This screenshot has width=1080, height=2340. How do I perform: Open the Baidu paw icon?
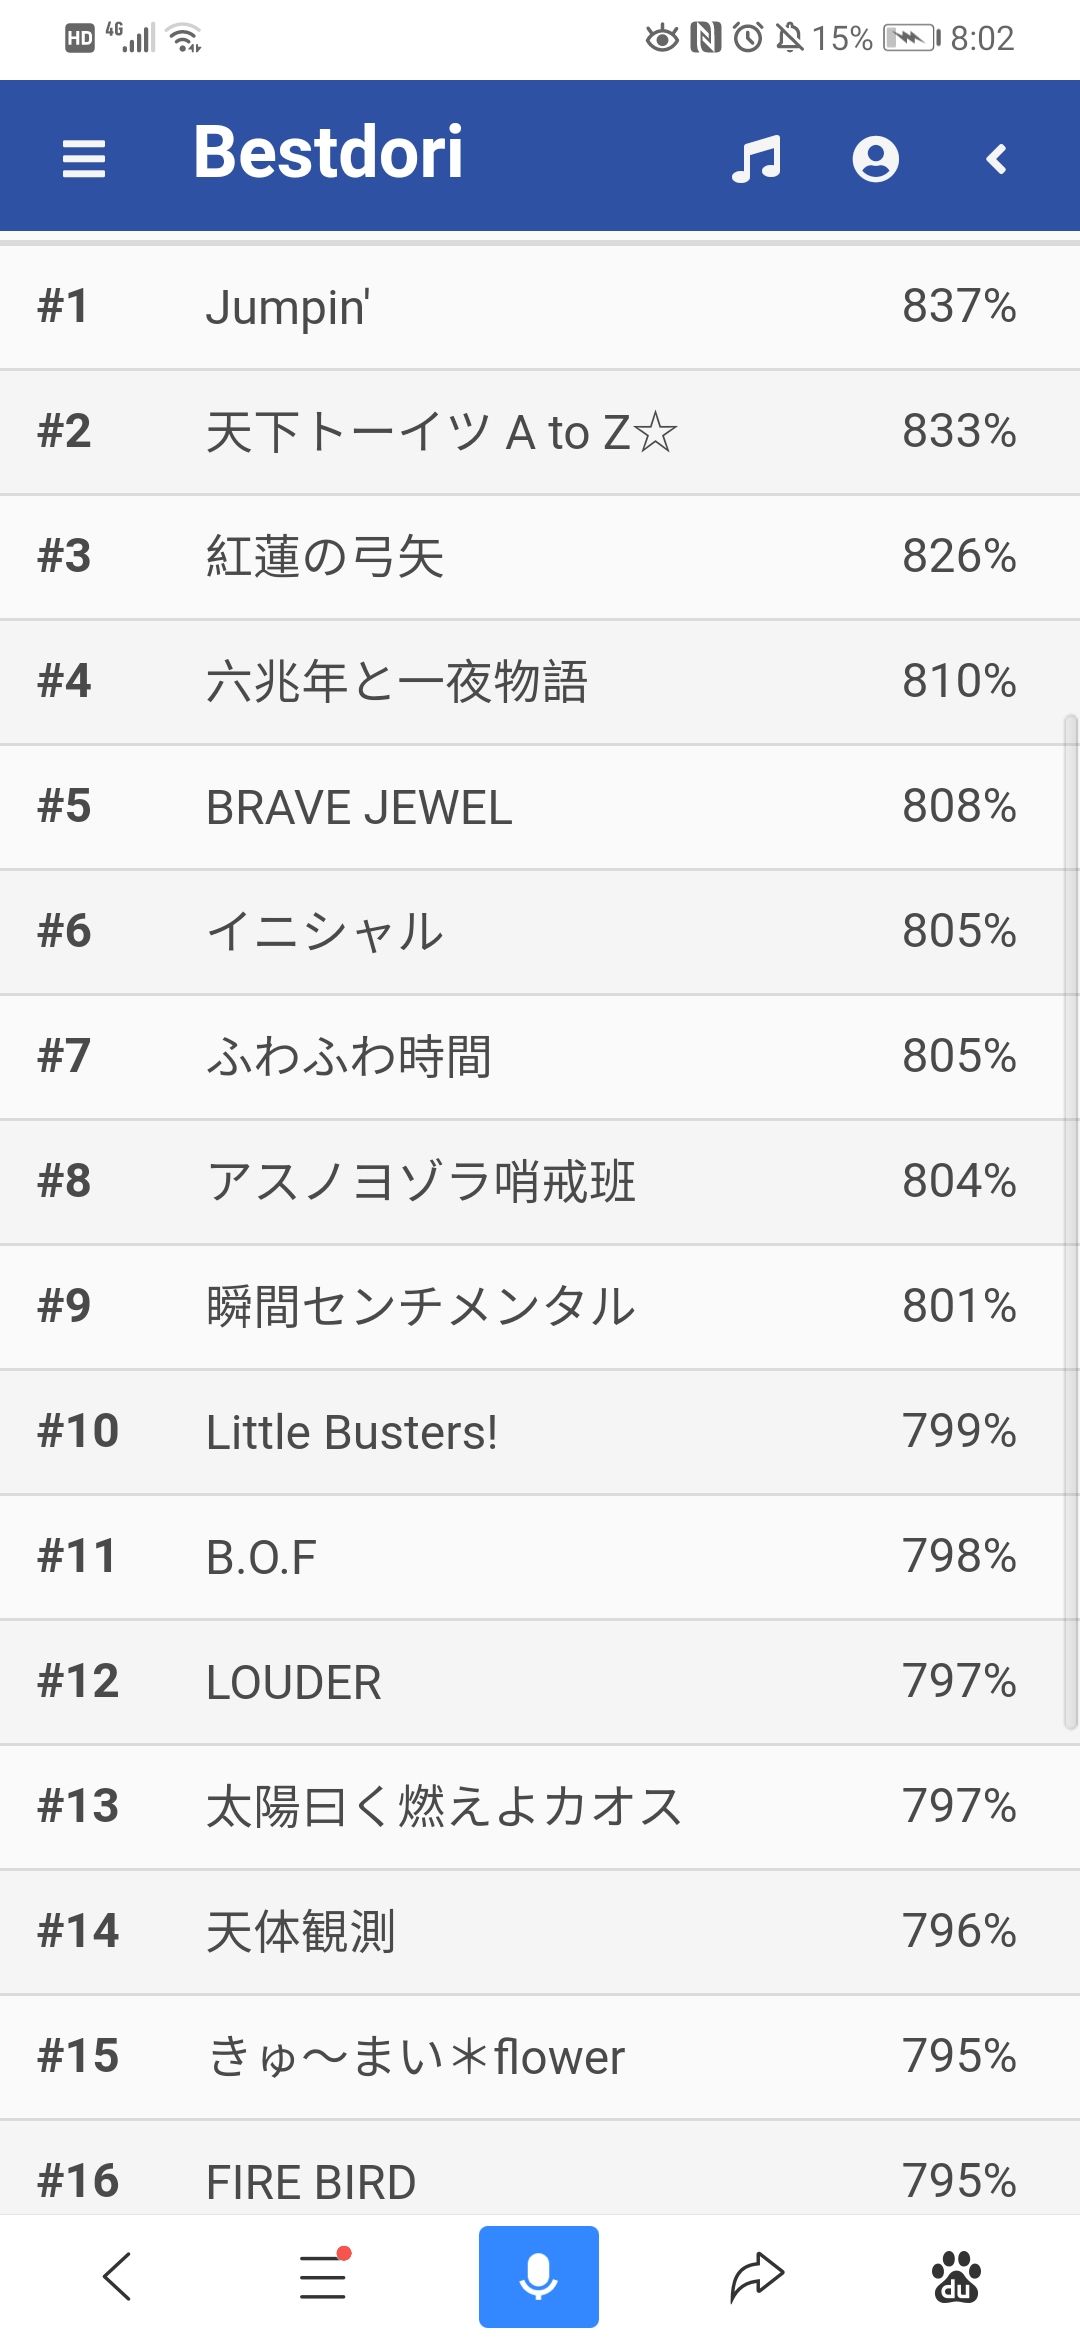956,2277
